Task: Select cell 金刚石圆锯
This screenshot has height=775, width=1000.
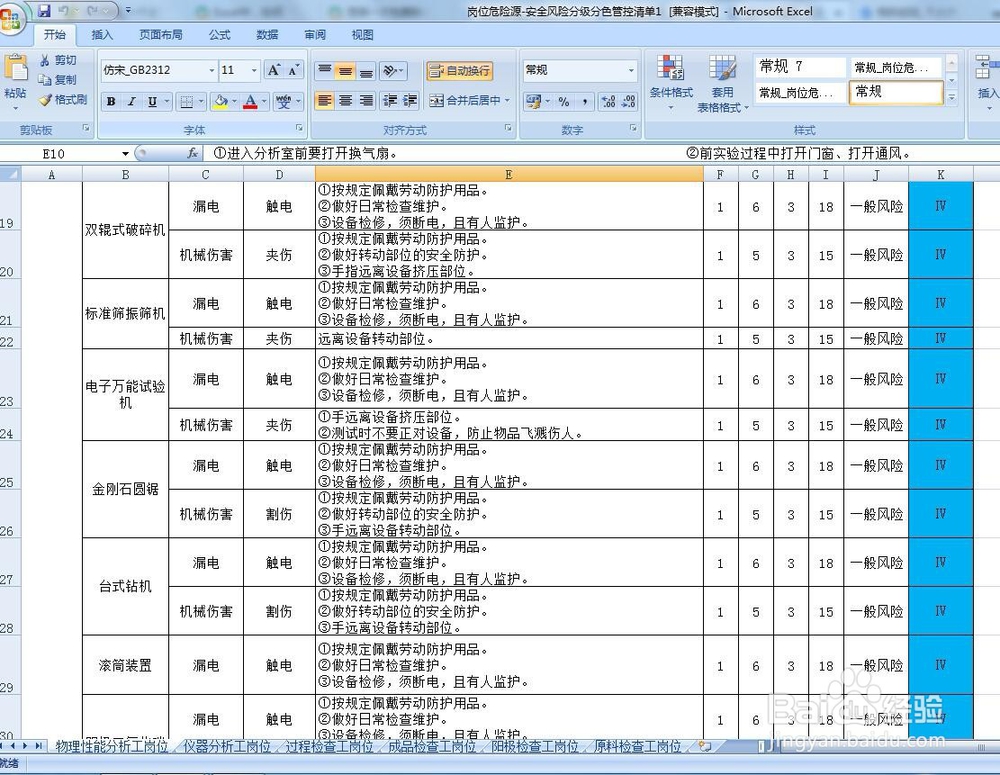Action: [x=125, y=489]
